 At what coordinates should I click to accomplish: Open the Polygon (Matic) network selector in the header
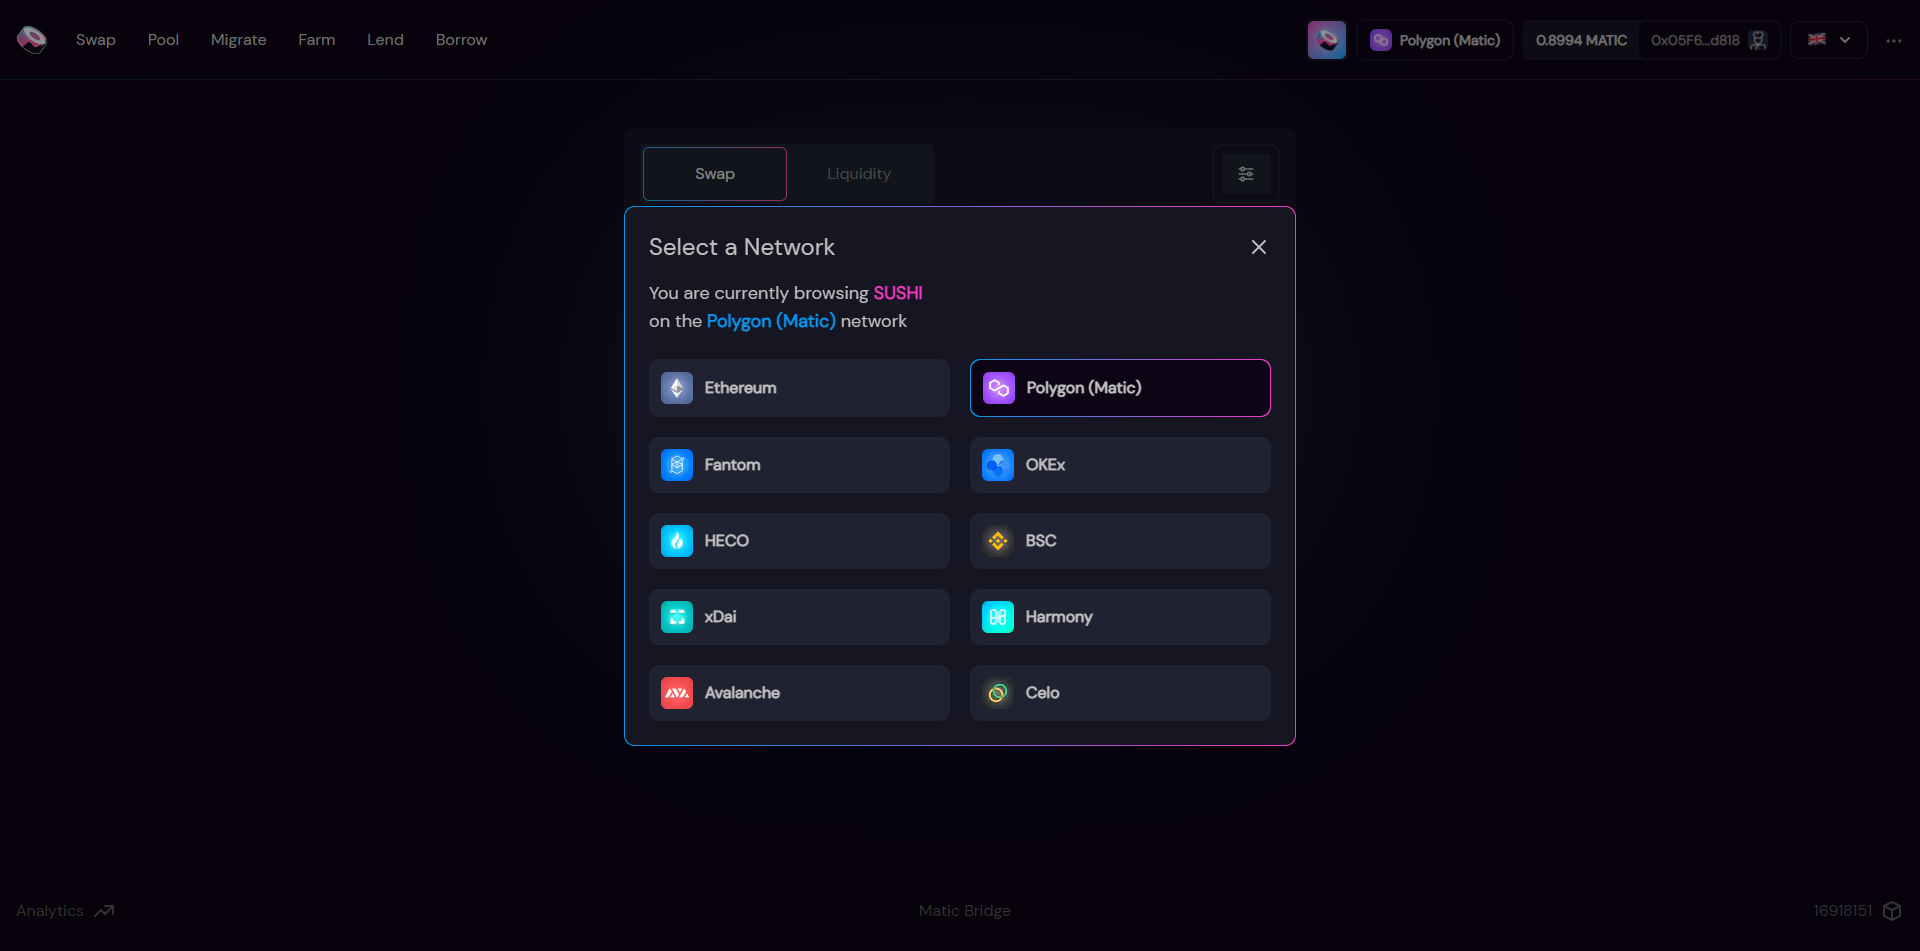tap(1434, 40)
